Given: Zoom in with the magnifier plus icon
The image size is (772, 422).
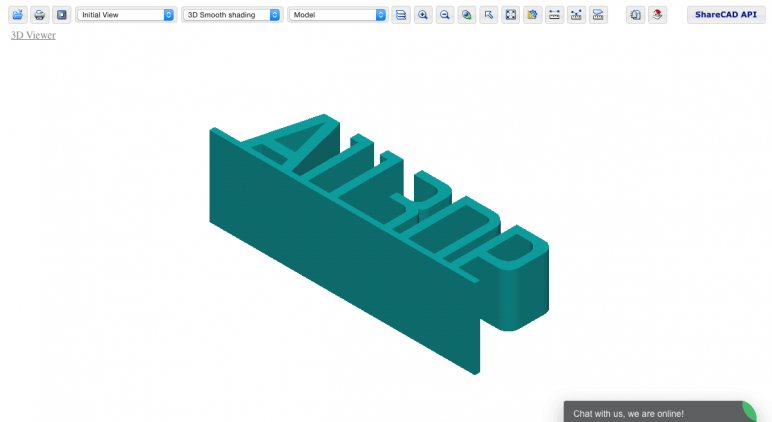Looking at the screenshot, I should coord(423,15).
